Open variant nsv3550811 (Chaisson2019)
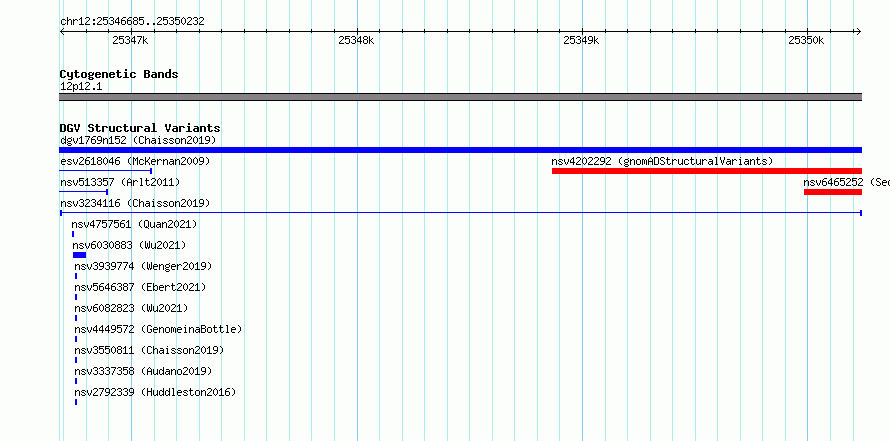Screen dimensions: 890x441 coord(149,350)
